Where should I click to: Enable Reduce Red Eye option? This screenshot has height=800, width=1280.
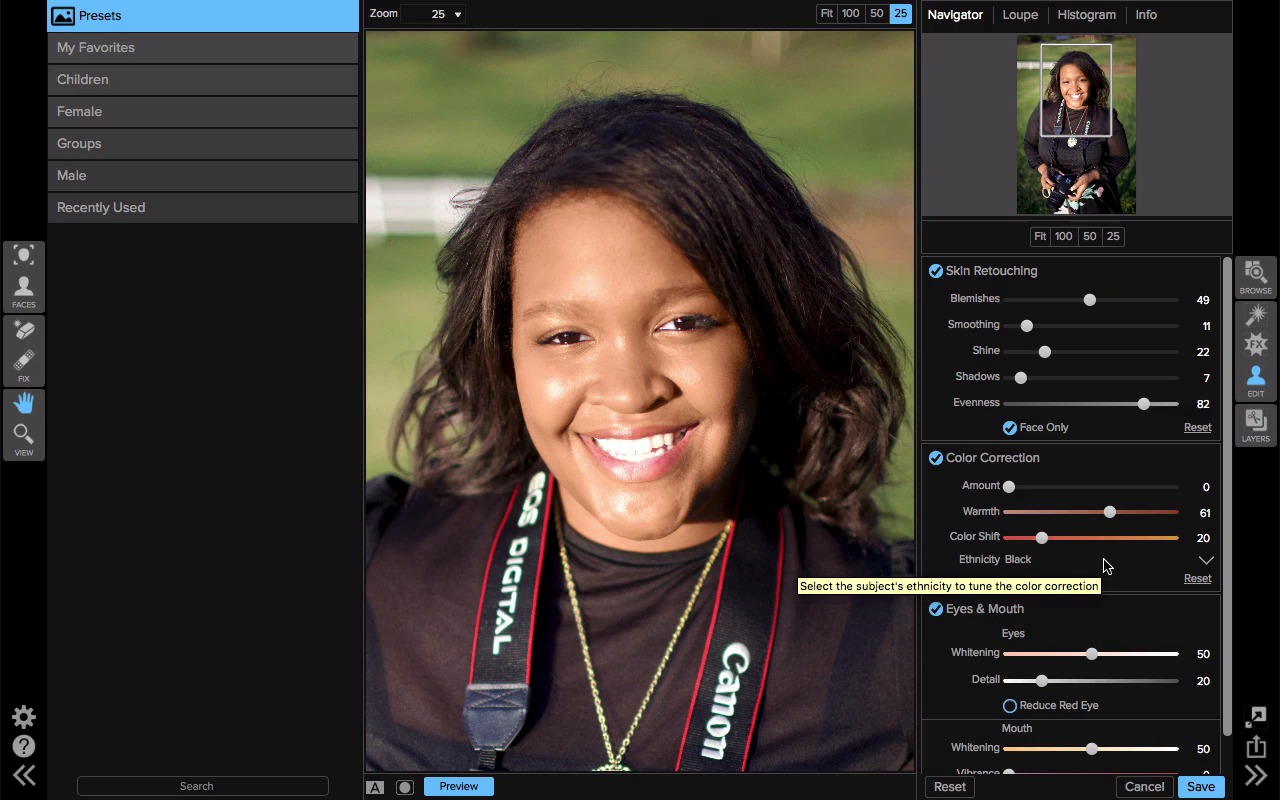click(x=1010, y=706)
